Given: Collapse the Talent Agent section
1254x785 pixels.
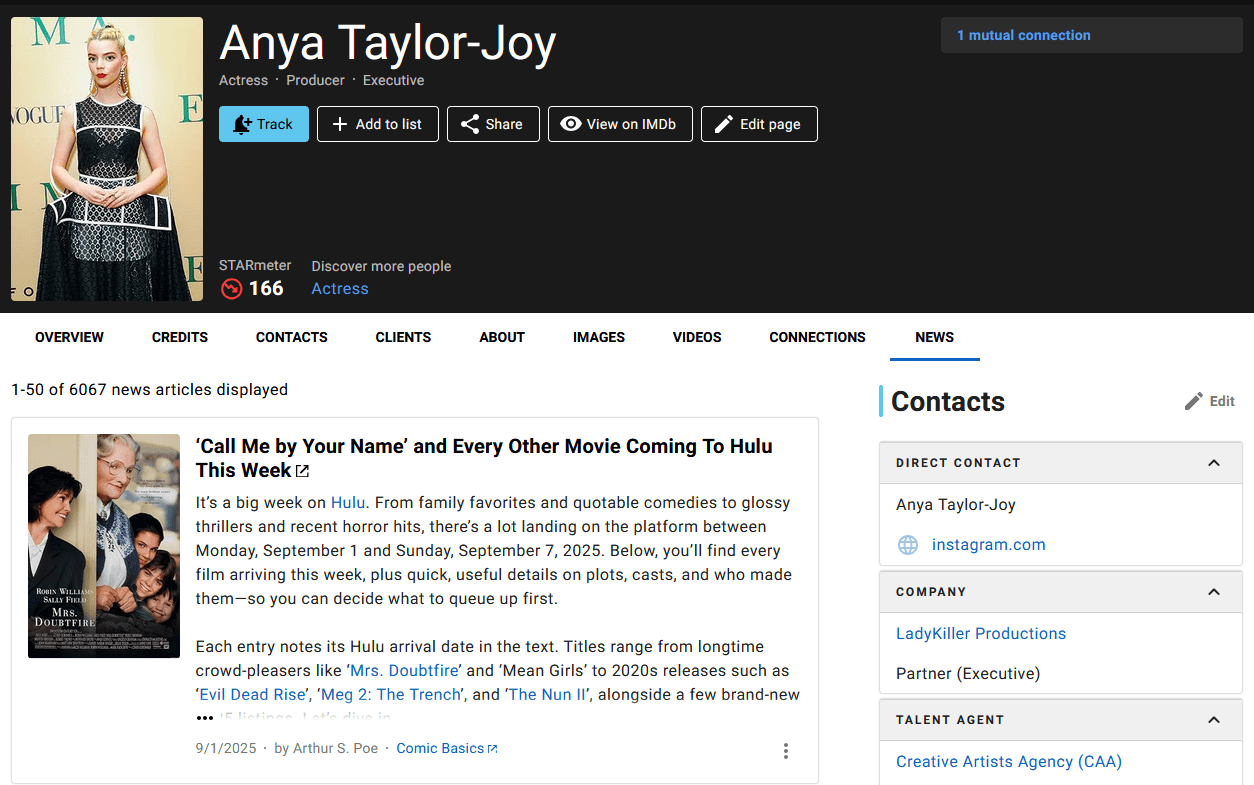Looking at the screenshot, I should pos(1214,720).
